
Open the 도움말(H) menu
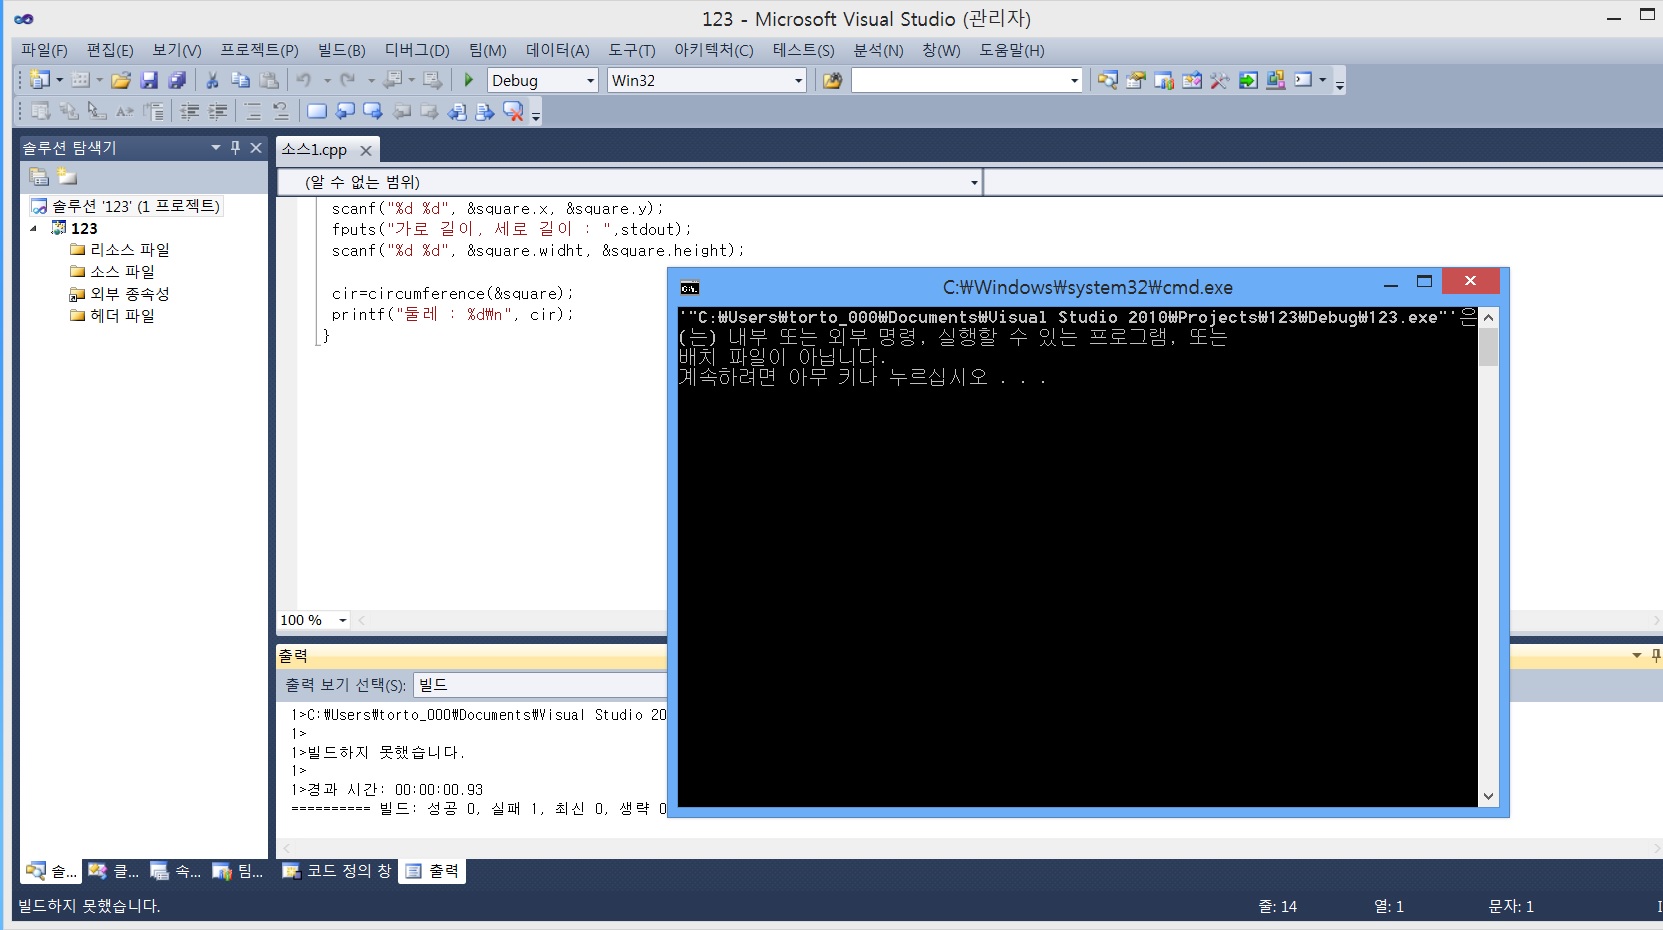pos(1012,50)
